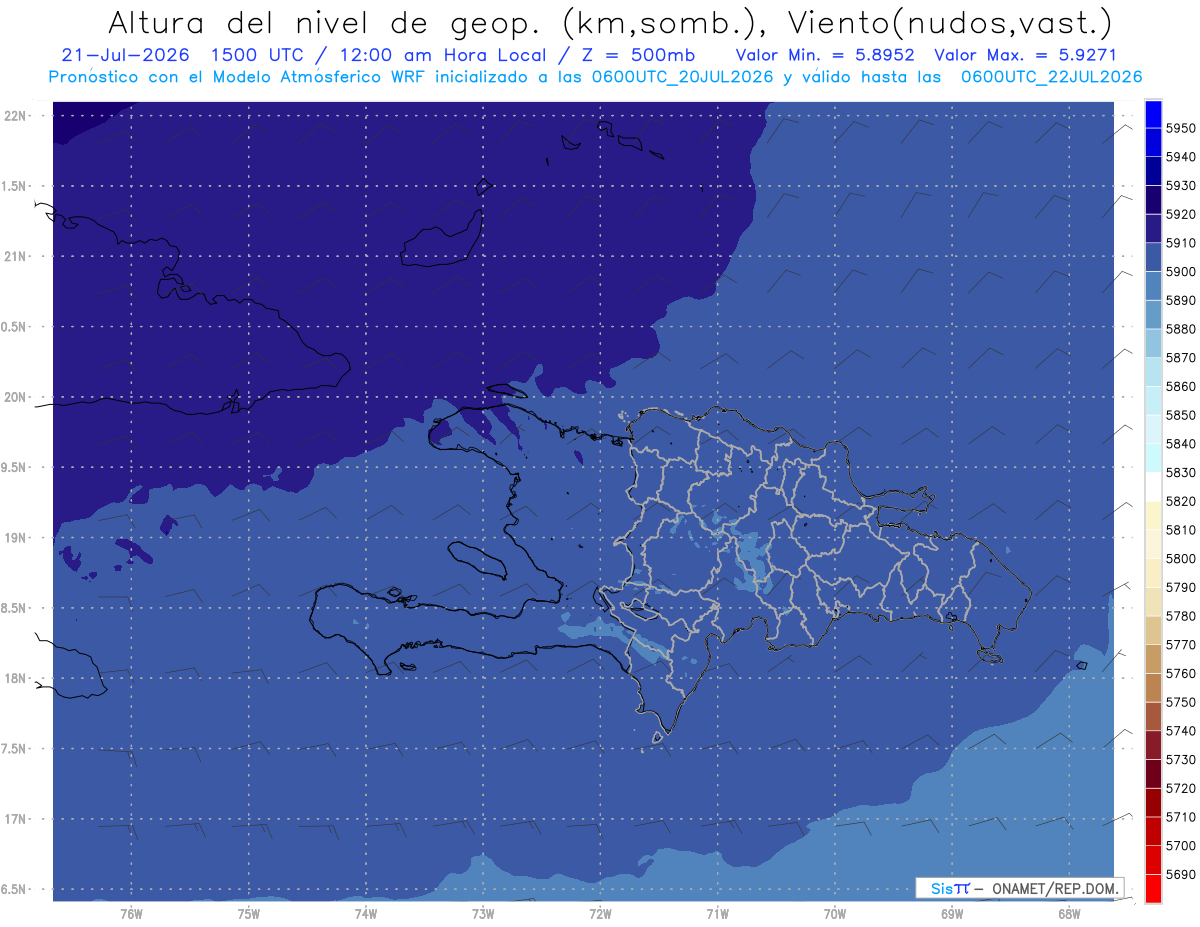This screenshot has width=1200, height=927.
Task: Click the 5710 colorbar label
Action: pos(1180,817)
